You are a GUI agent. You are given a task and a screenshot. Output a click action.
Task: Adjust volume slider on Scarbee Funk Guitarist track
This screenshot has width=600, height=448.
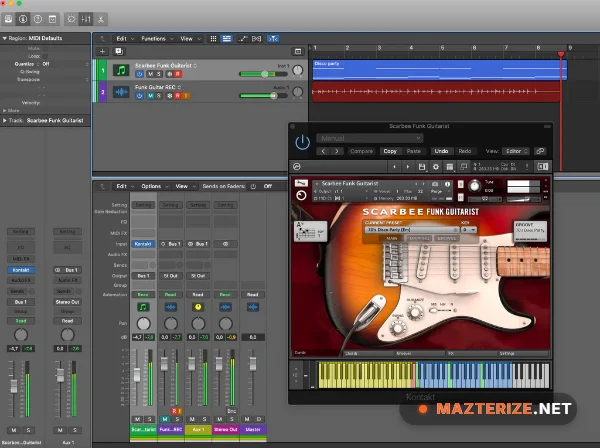263,74
